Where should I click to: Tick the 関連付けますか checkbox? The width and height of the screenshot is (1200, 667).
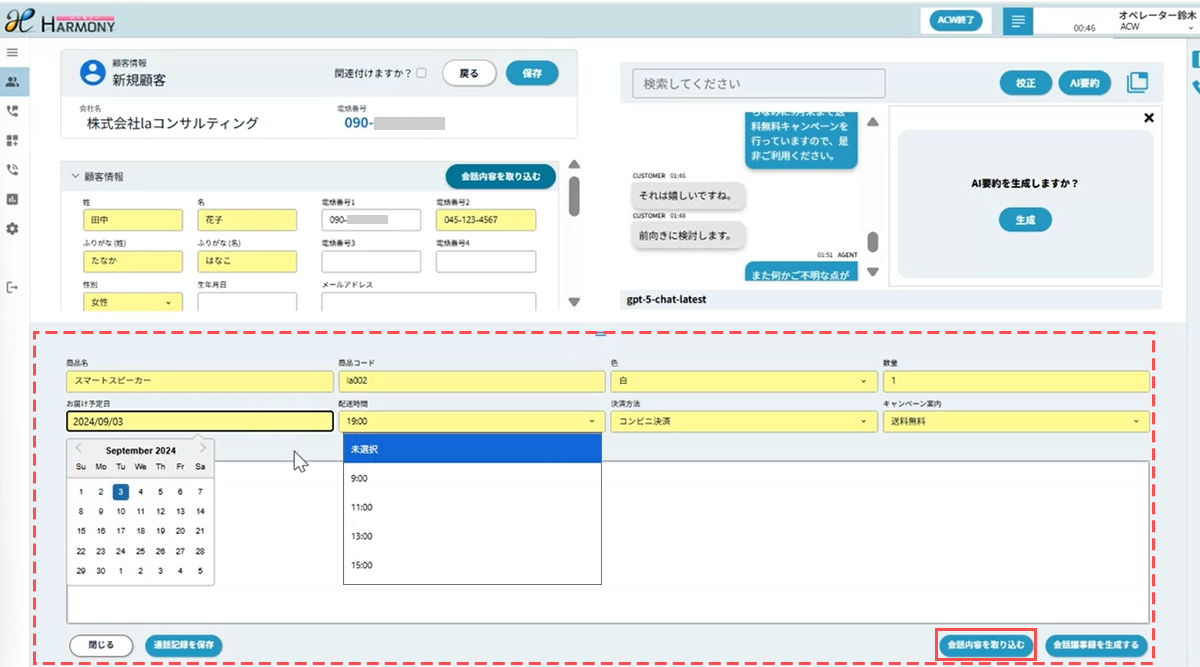[x=421, y=73]
